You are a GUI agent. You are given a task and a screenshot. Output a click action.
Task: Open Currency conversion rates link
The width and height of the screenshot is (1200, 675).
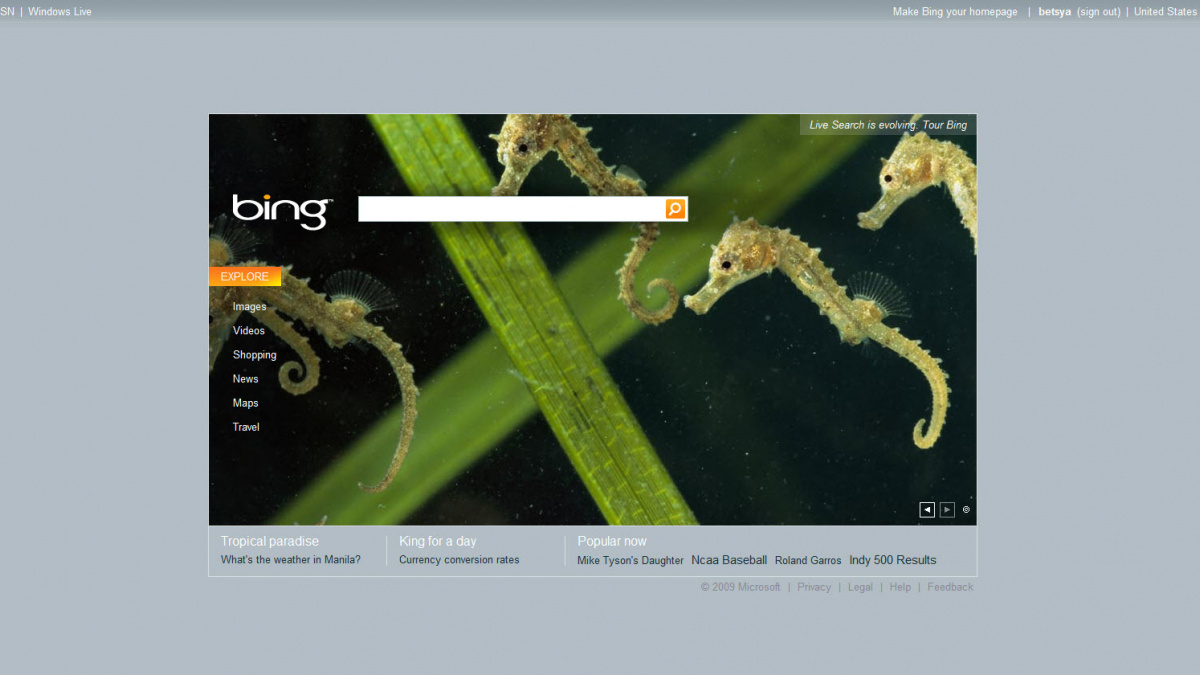[x=459, y=560]
